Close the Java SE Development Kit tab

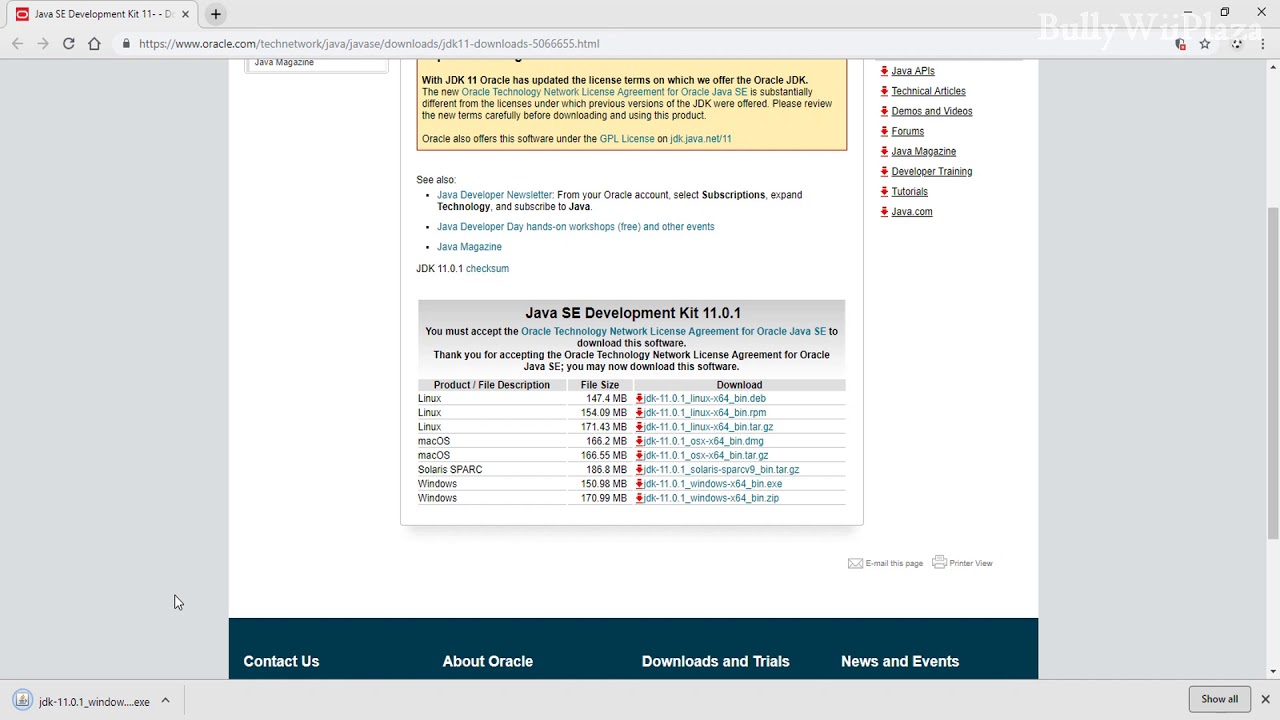point(185,14)
